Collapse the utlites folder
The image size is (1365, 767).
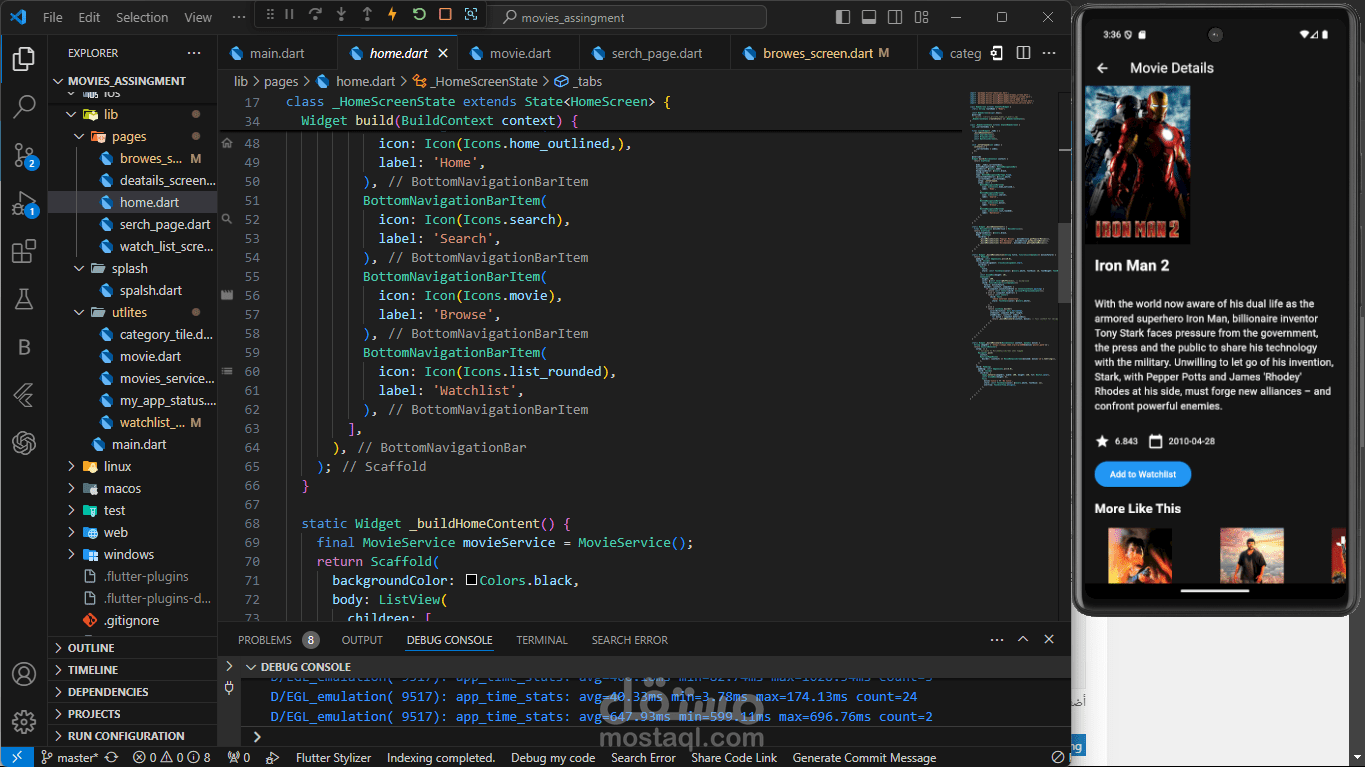point(129,312)
